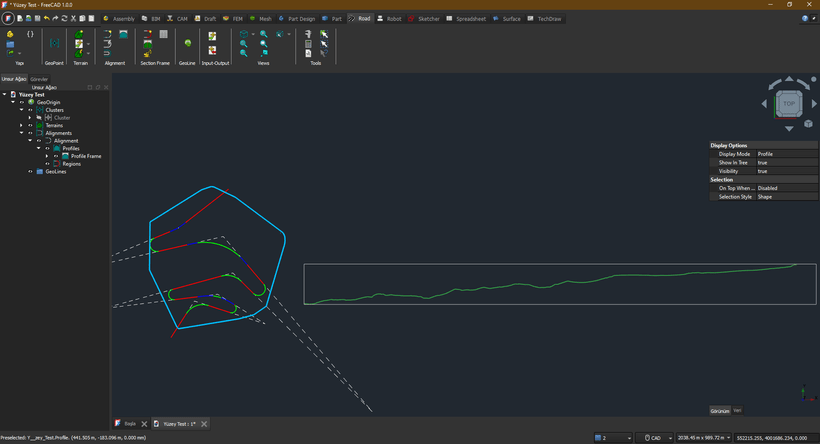Toggle visibility of Regions tree item
The height and width of the screenshot is (444, 820).
coord(47,164)
